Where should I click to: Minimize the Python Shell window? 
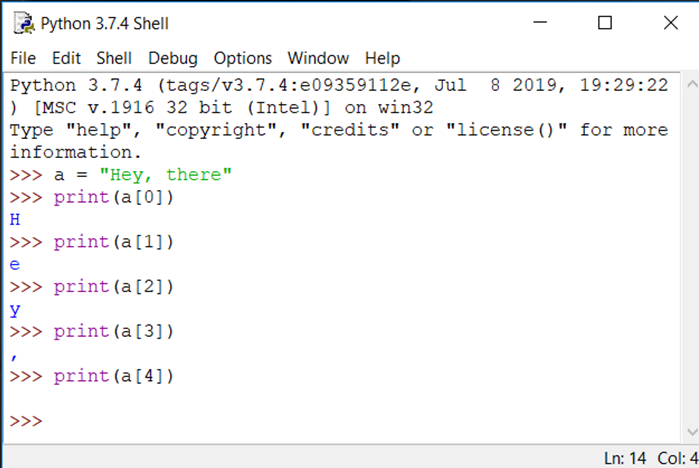click(x=540, y=22)
